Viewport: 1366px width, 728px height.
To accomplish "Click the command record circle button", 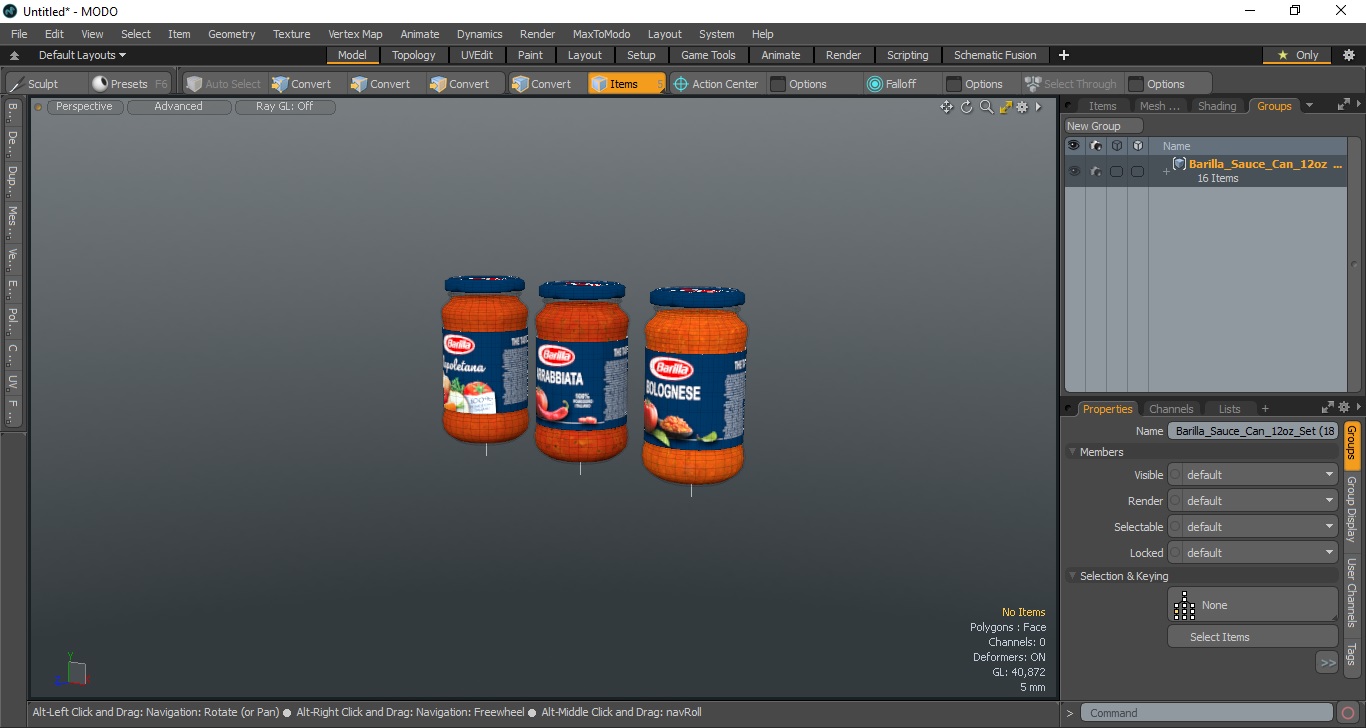I will click(x=1348, y=713).
